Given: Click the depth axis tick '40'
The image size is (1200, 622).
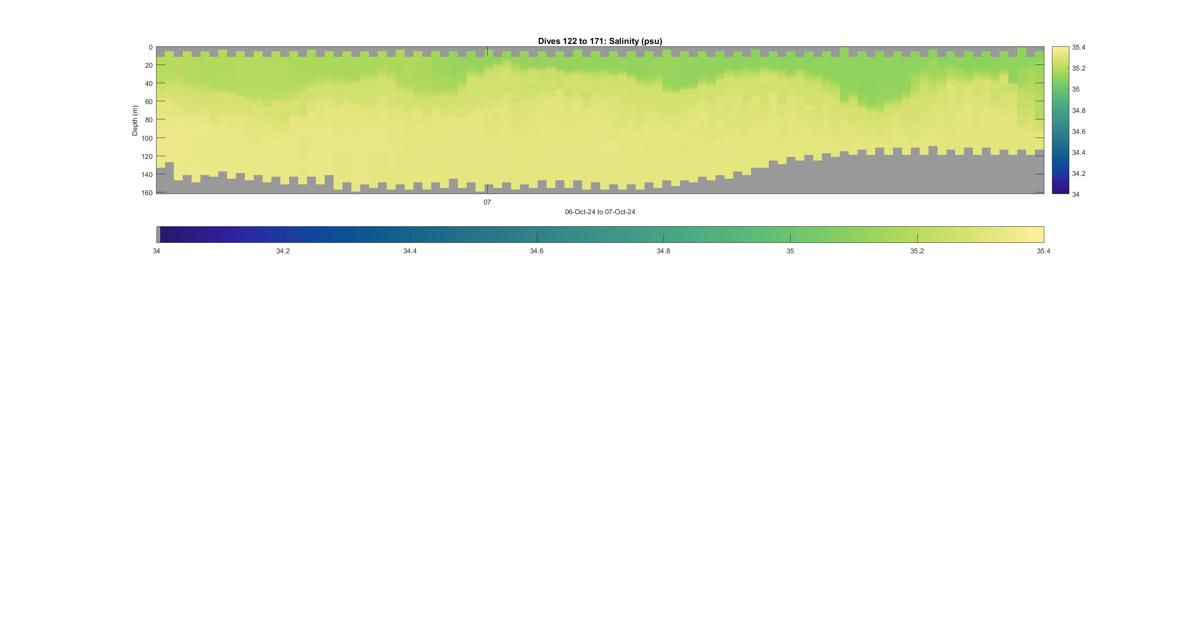Looking at the screenshot, I should click(148, 83).
